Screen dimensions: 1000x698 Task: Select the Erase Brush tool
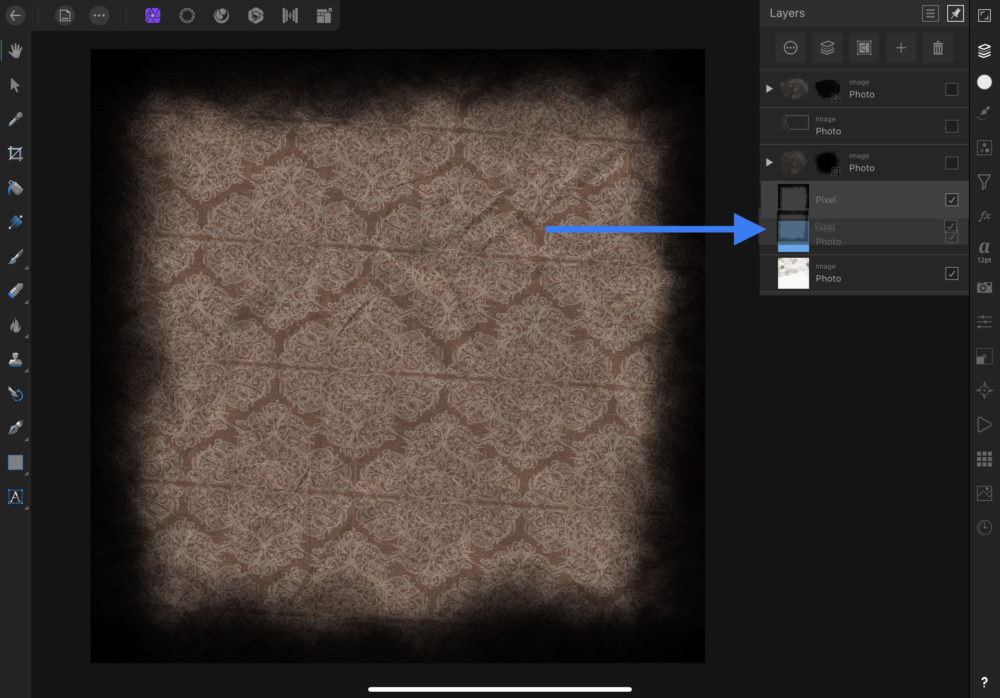click(15, 291)
